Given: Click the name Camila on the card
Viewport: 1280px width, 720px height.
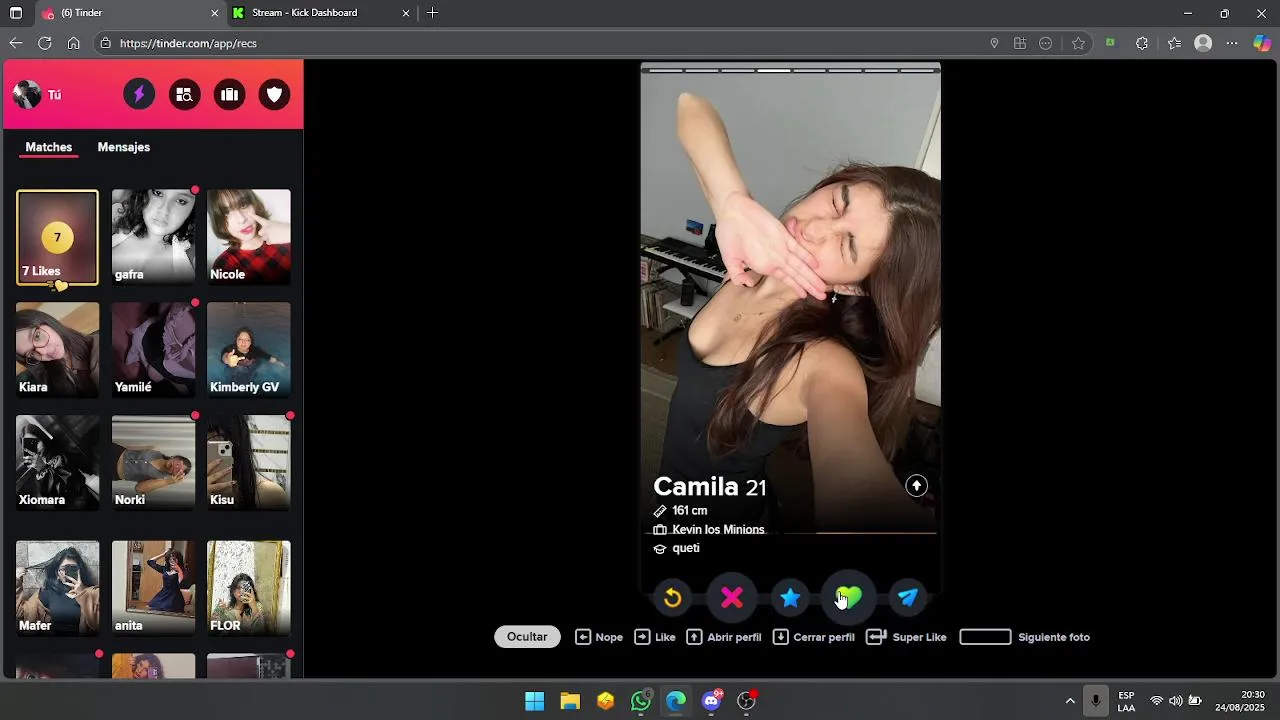Looking at the screenshot, I should coord(696,487).
